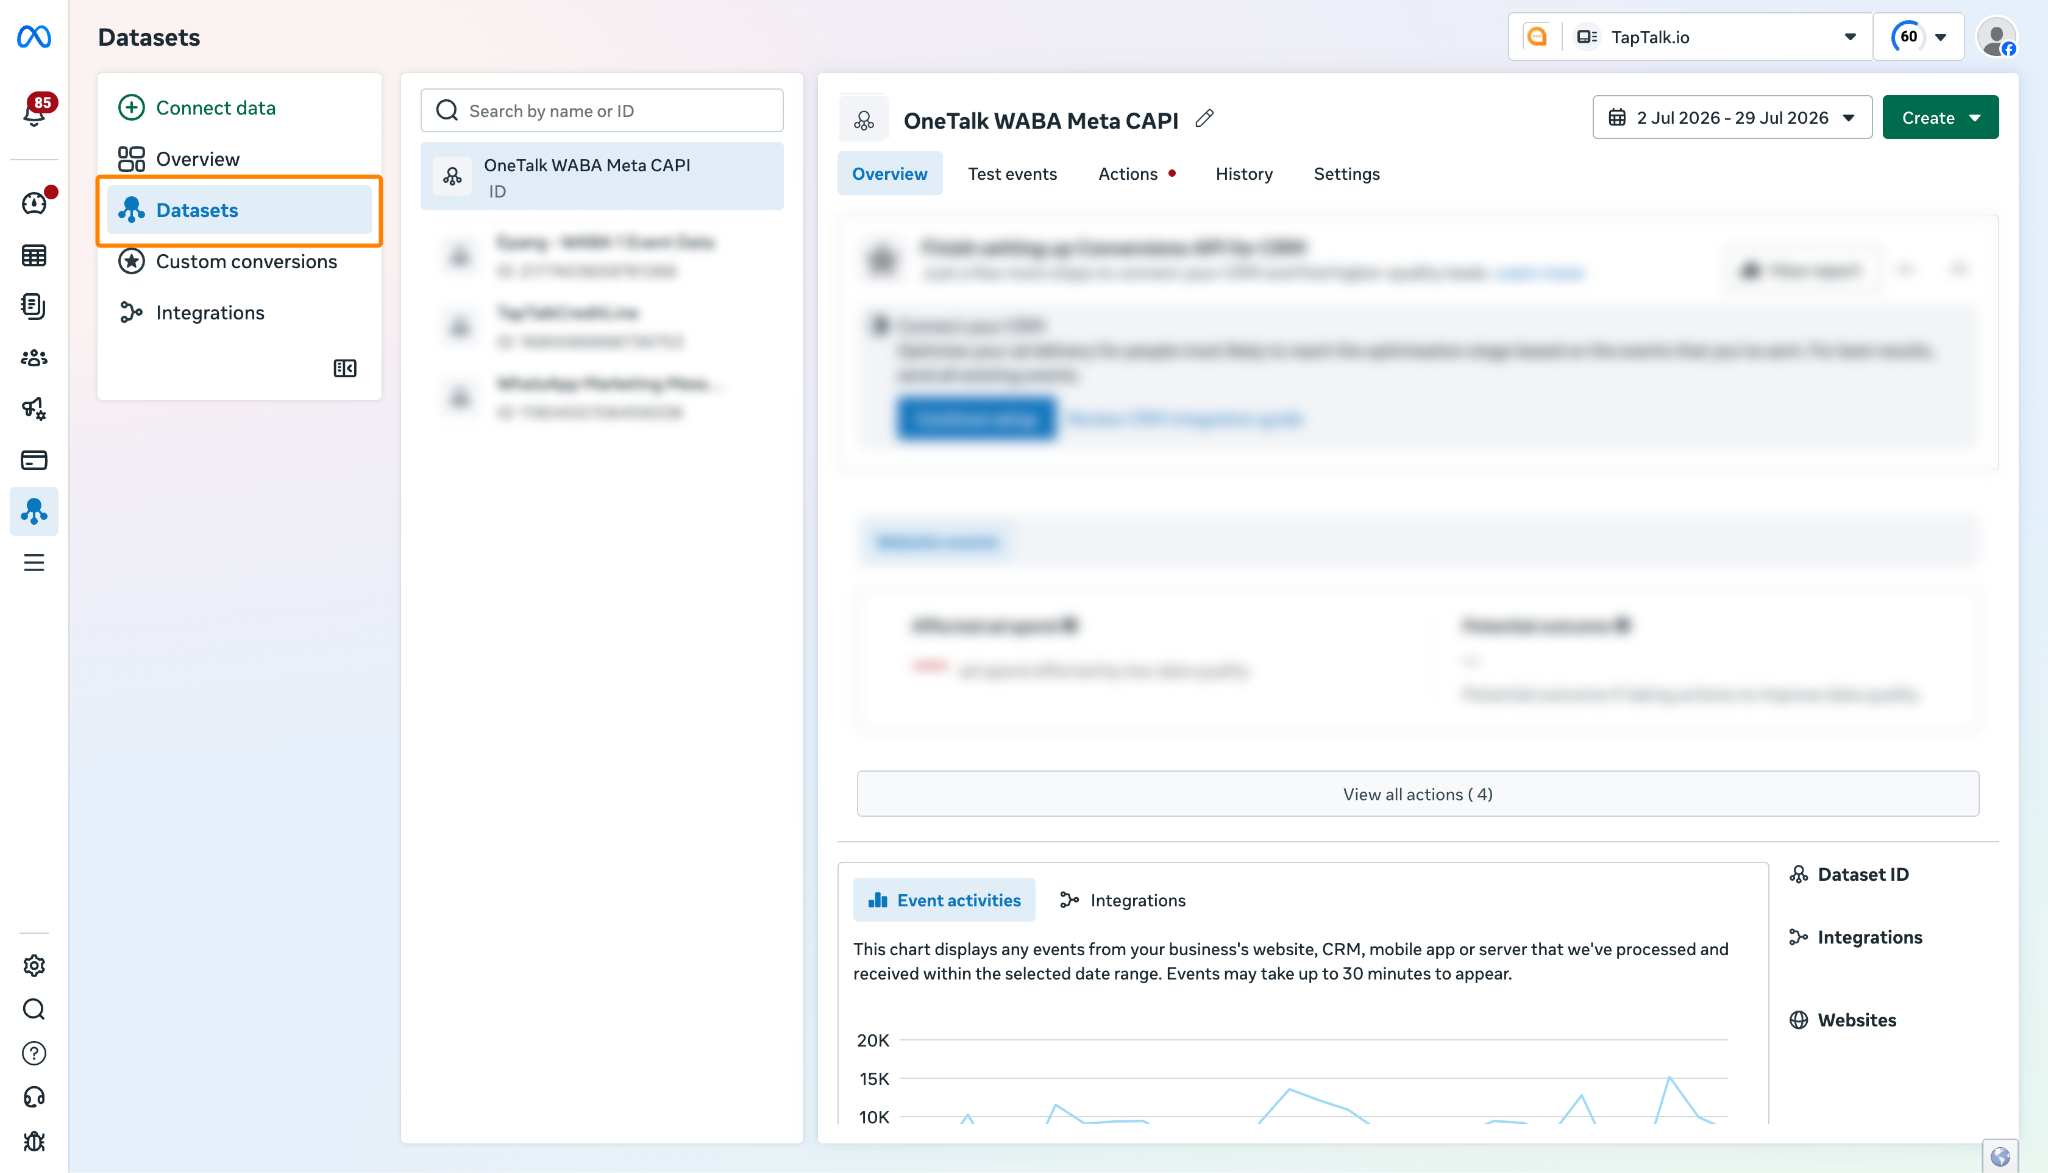Edit dataset name with the pencil icon
Image resolution: width=2048 pixels, height=1173 pixels.
(x=1205, y=119)
